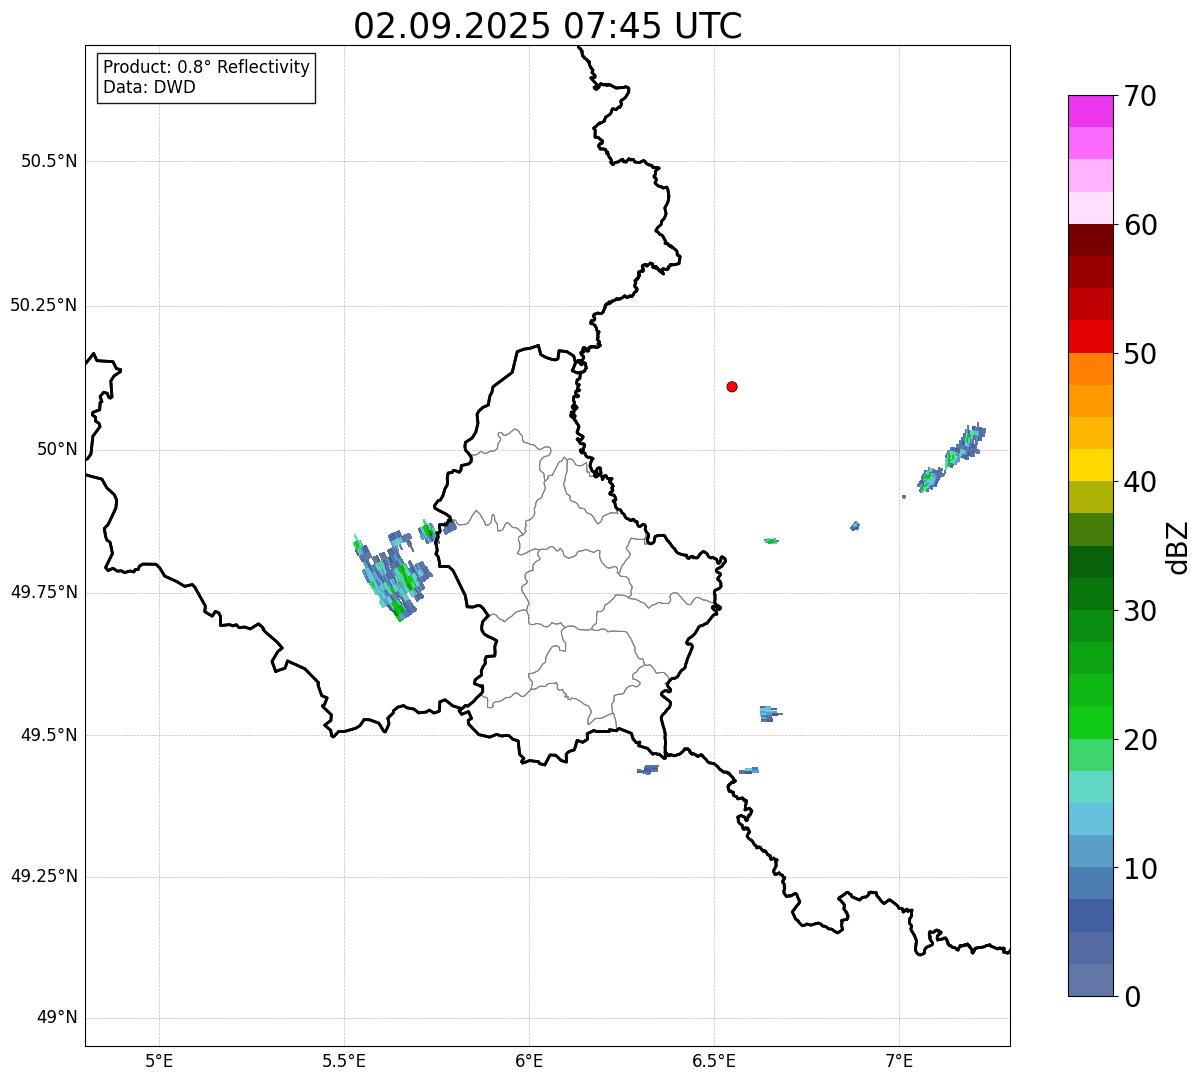Click the 5.5°E longitude label
This screenshot has width=1202, height=1081.
click(x=344, y=1060)
